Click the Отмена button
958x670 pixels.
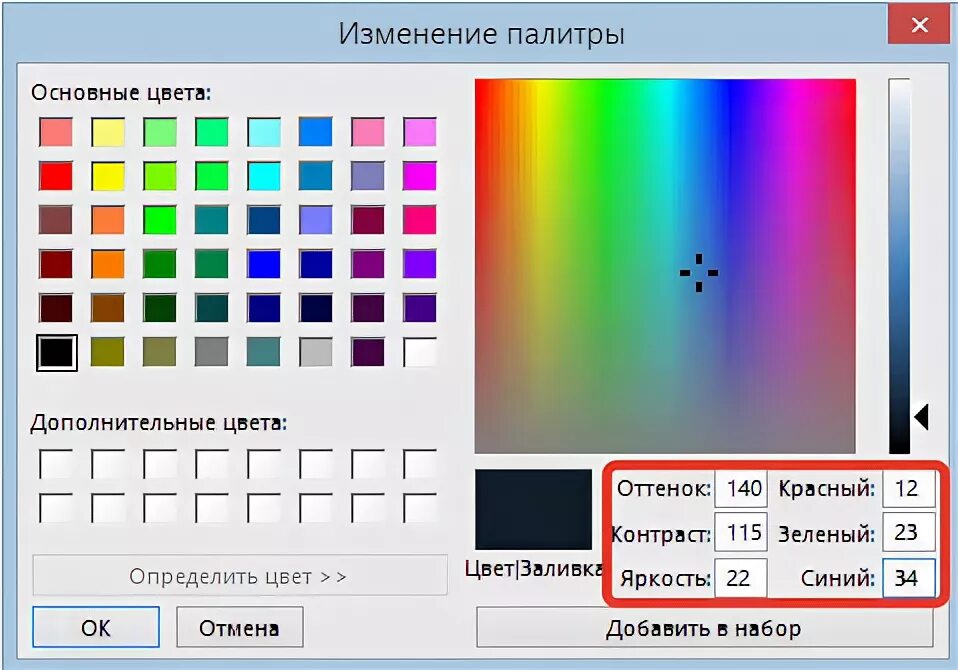[x=240, y=627]
